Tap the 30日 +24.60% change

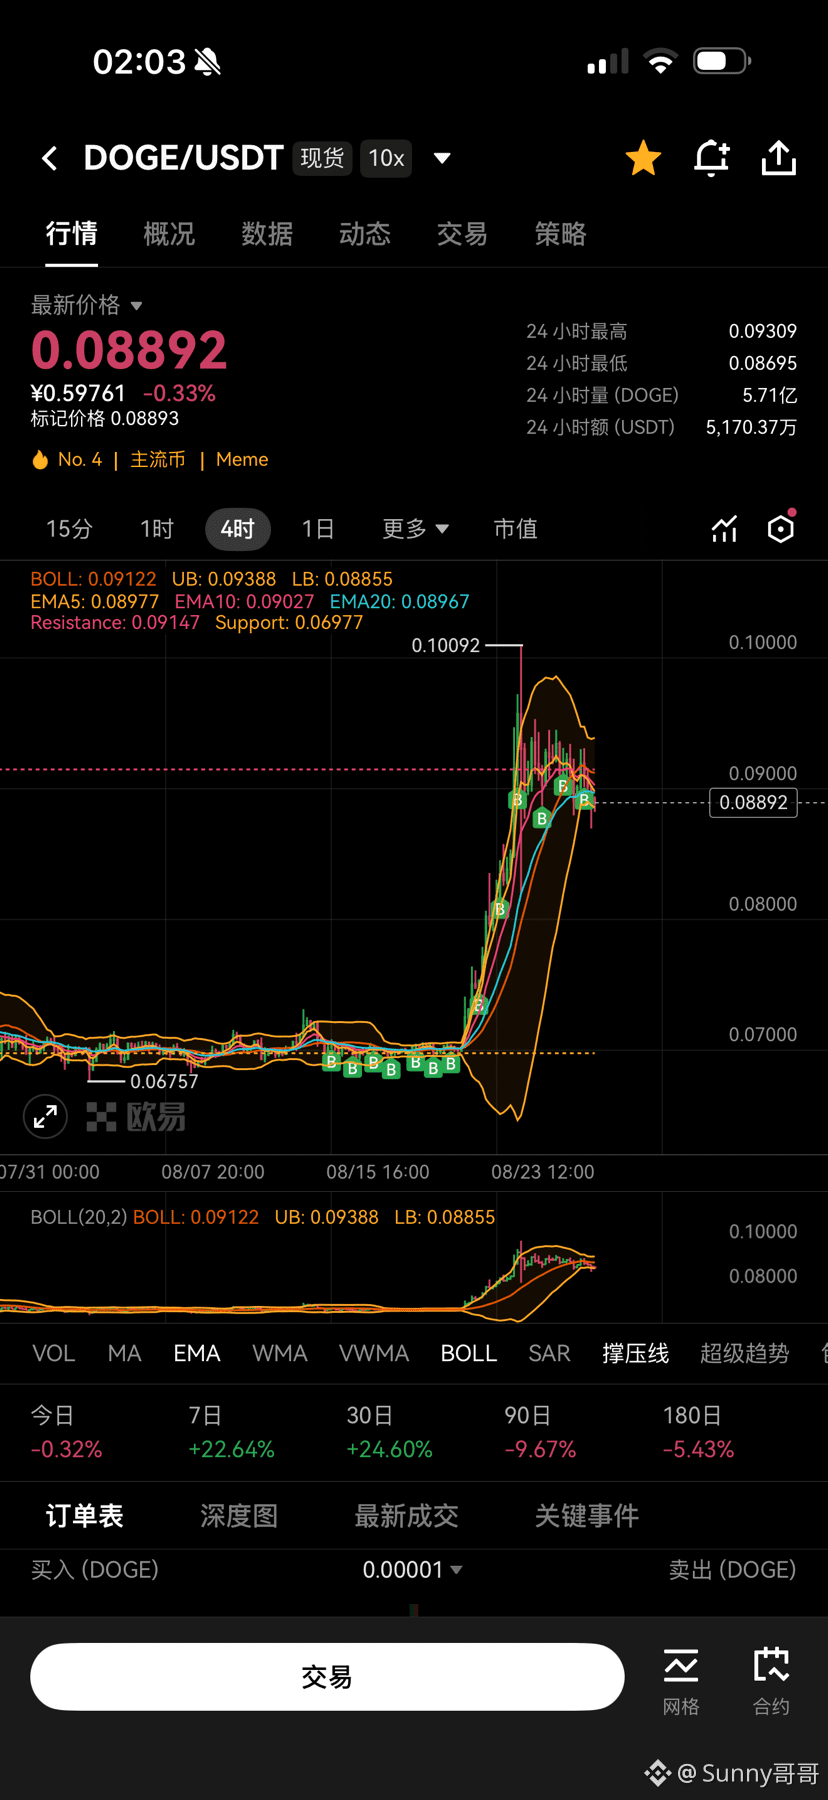(389, 1433)
